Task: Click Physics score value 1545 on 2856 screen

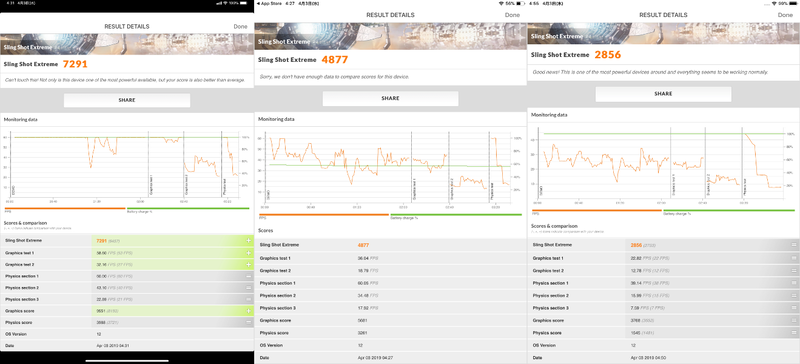Action: (636, 332)
